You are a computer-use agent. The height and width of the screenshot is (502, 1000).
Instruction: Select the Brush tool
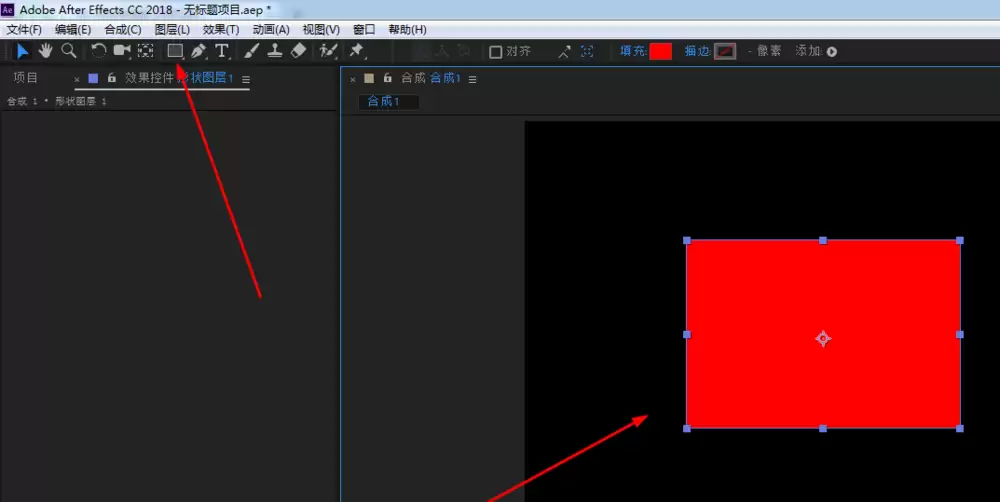click(x=251, y=51)
